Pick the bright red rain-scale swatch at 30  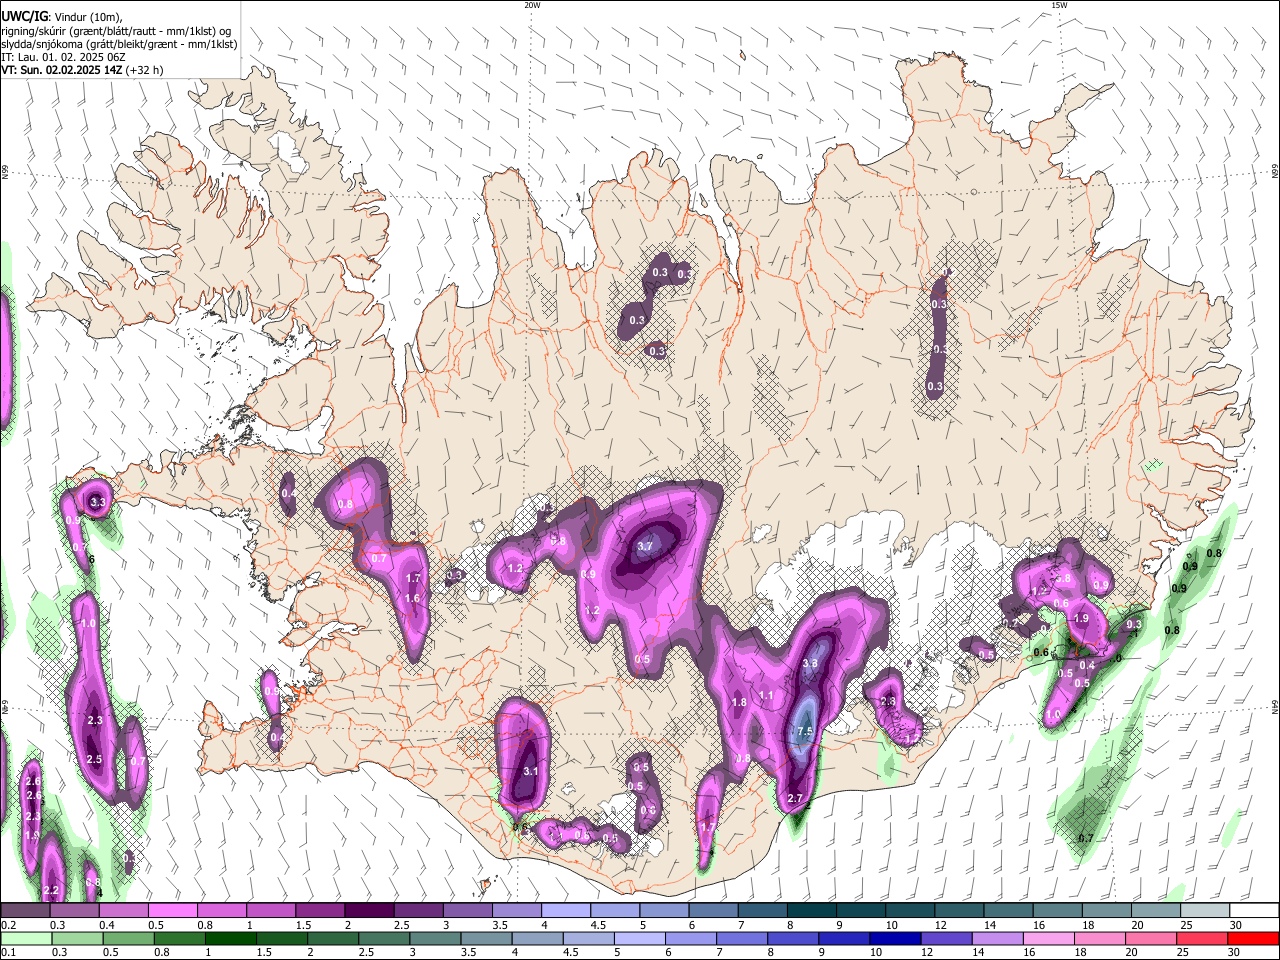click(x=1255, y=938)
